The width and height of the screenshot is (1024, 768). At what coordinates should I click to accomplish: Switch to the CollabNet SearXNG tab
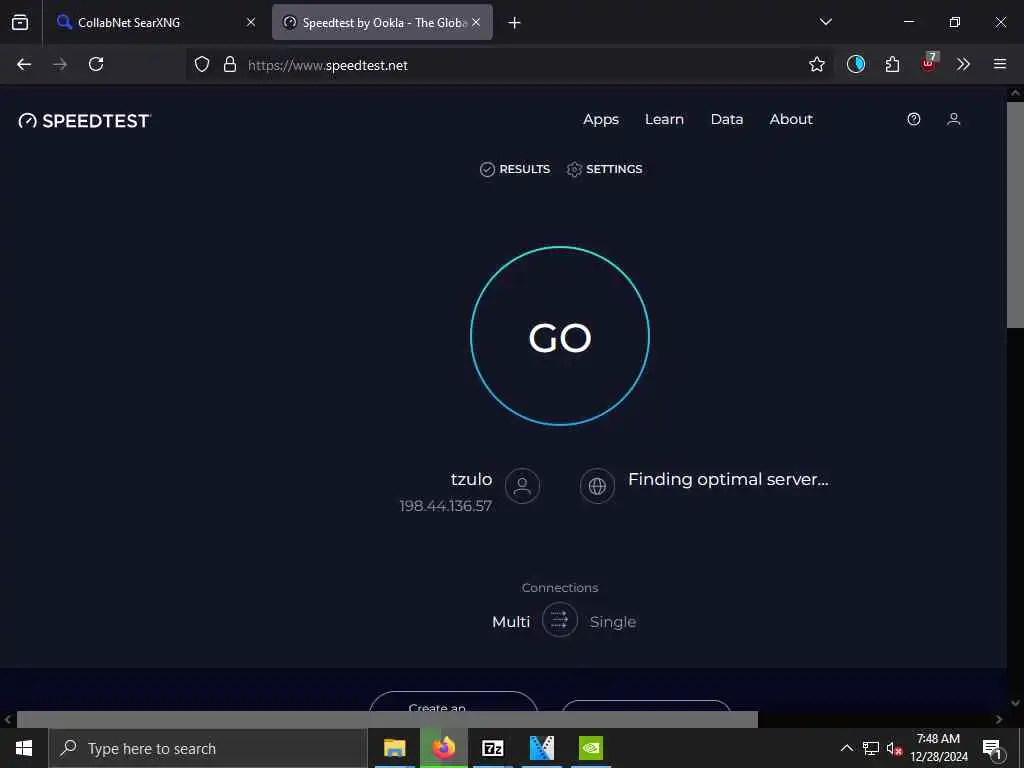click(154, 22)
